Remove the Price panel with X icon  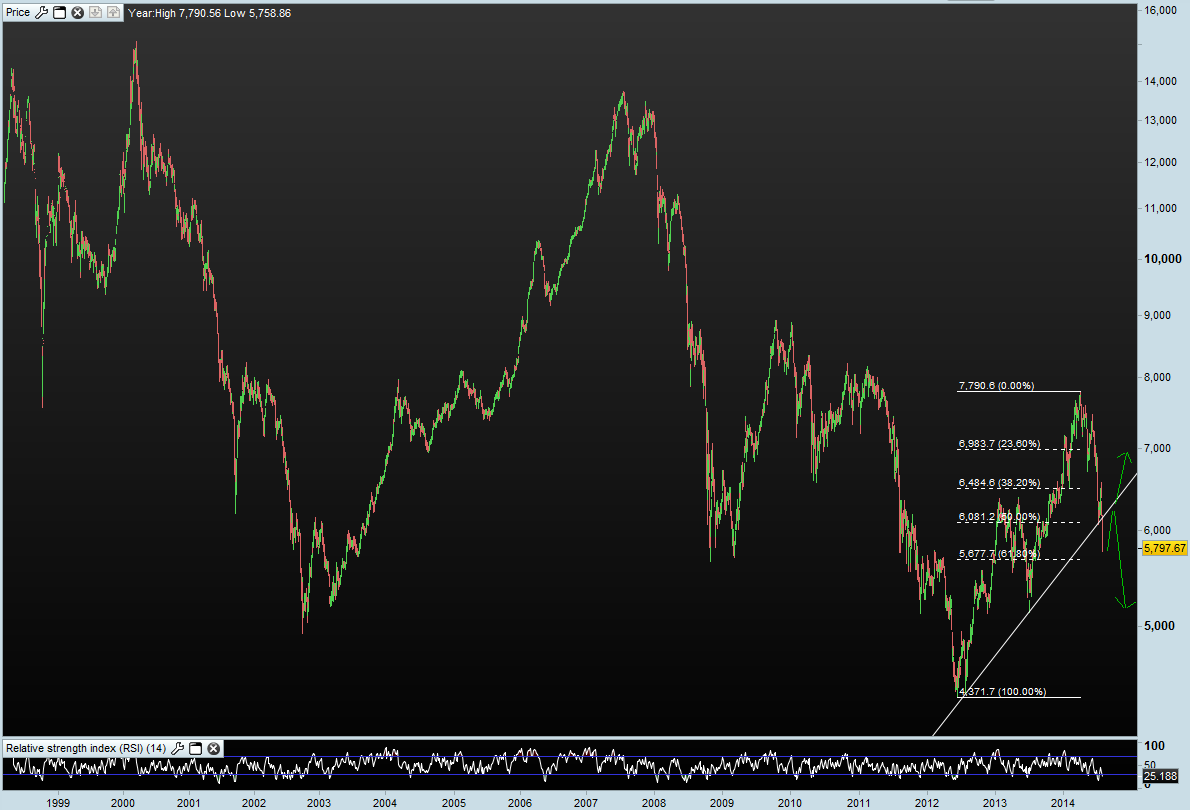pyautogui.click(x=77, y=13)
